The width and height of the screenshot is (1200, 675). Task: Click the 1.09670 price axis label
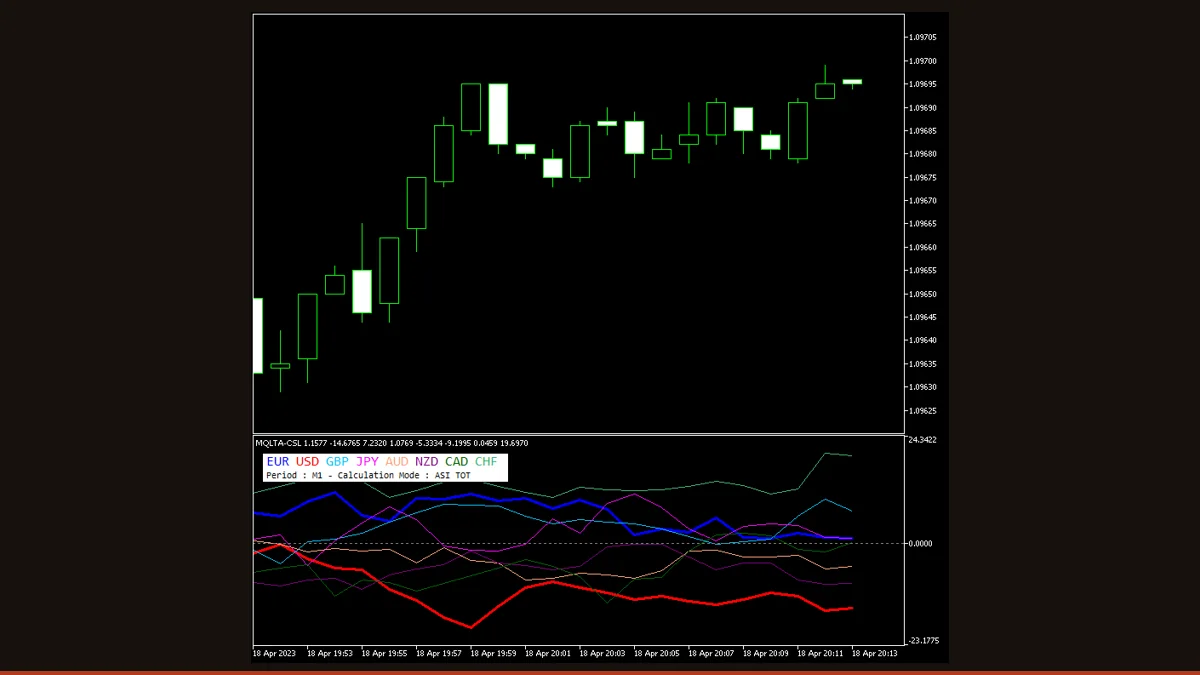click(x=923, y=200)
